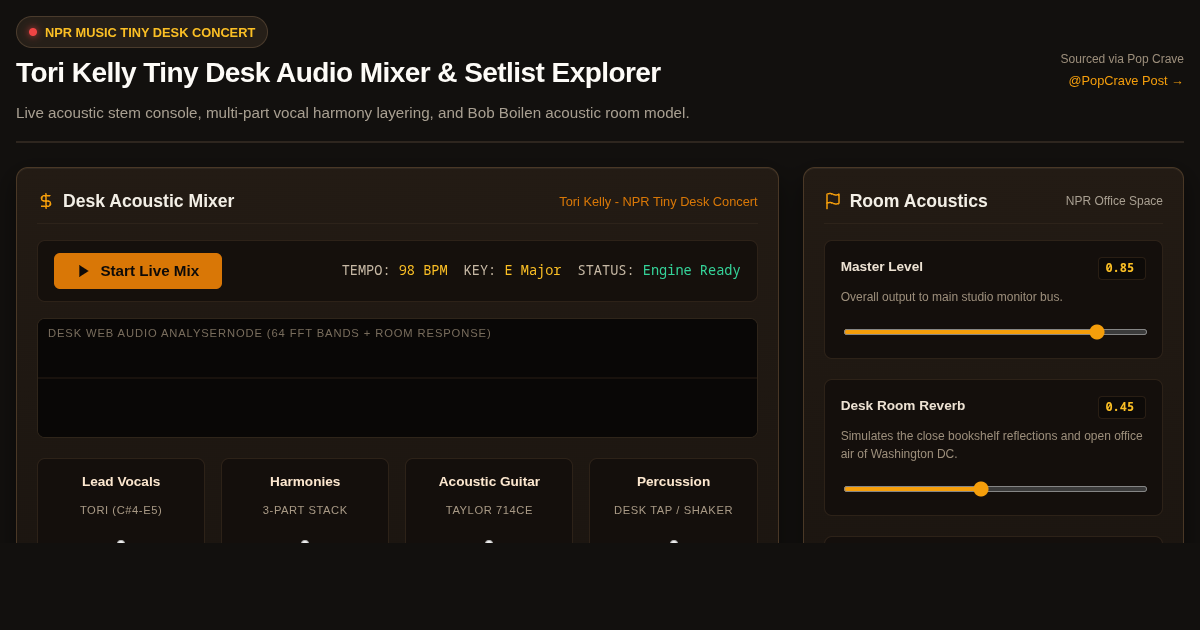Click the Engine Ready status text
The height and width of the screenshot is (630, 1200).
(x=691, y=271)
